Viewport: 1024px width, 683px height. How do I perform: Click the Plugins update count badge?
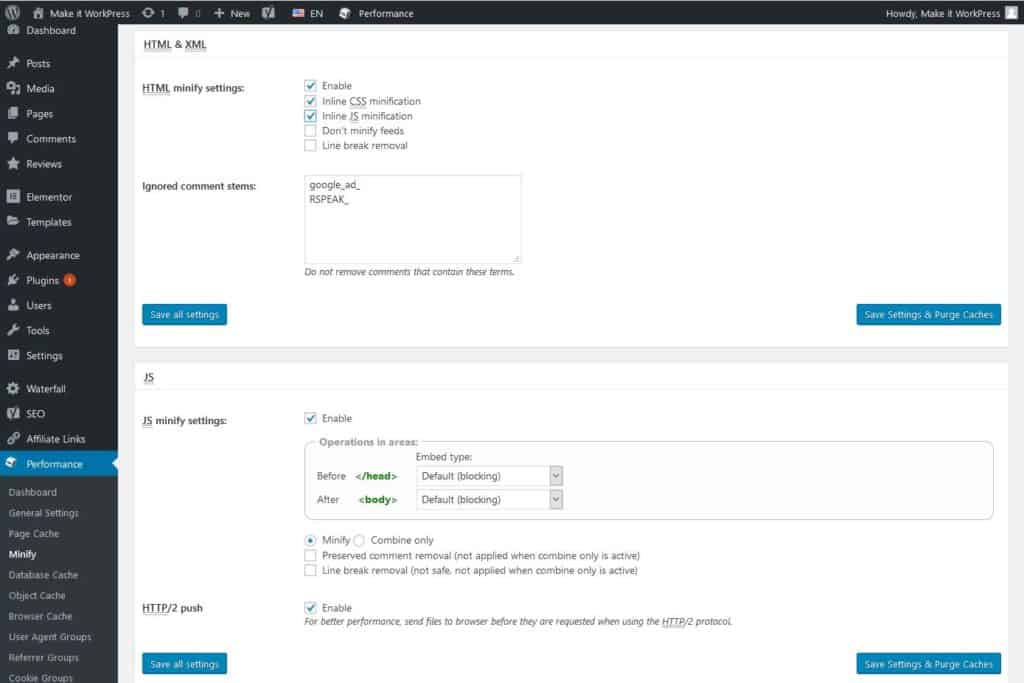pyautogui.click(x=69, y=280)
